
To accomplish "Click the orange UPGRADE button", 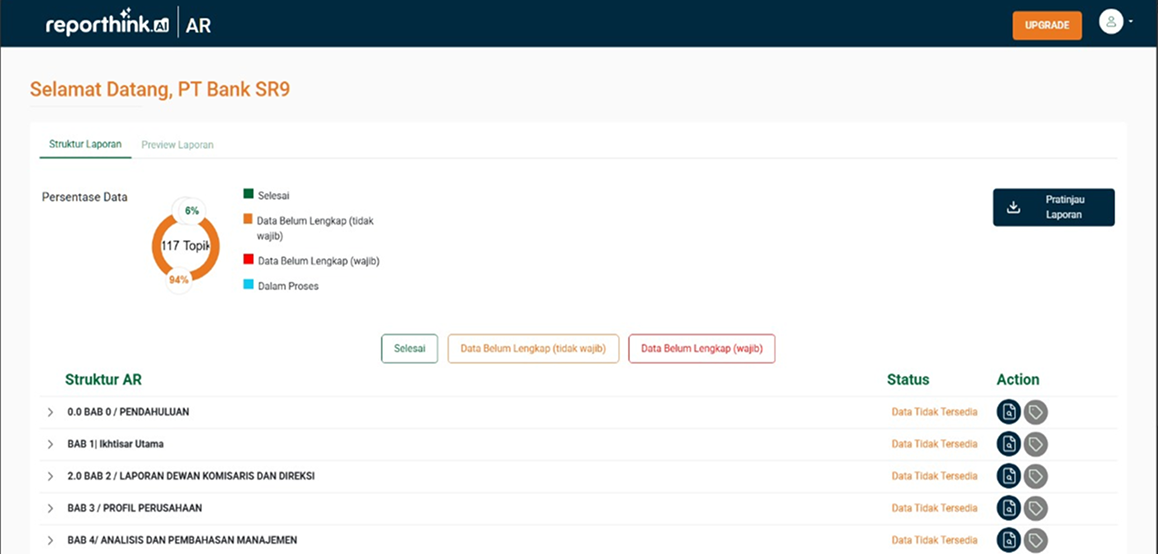I will 1046,25.
